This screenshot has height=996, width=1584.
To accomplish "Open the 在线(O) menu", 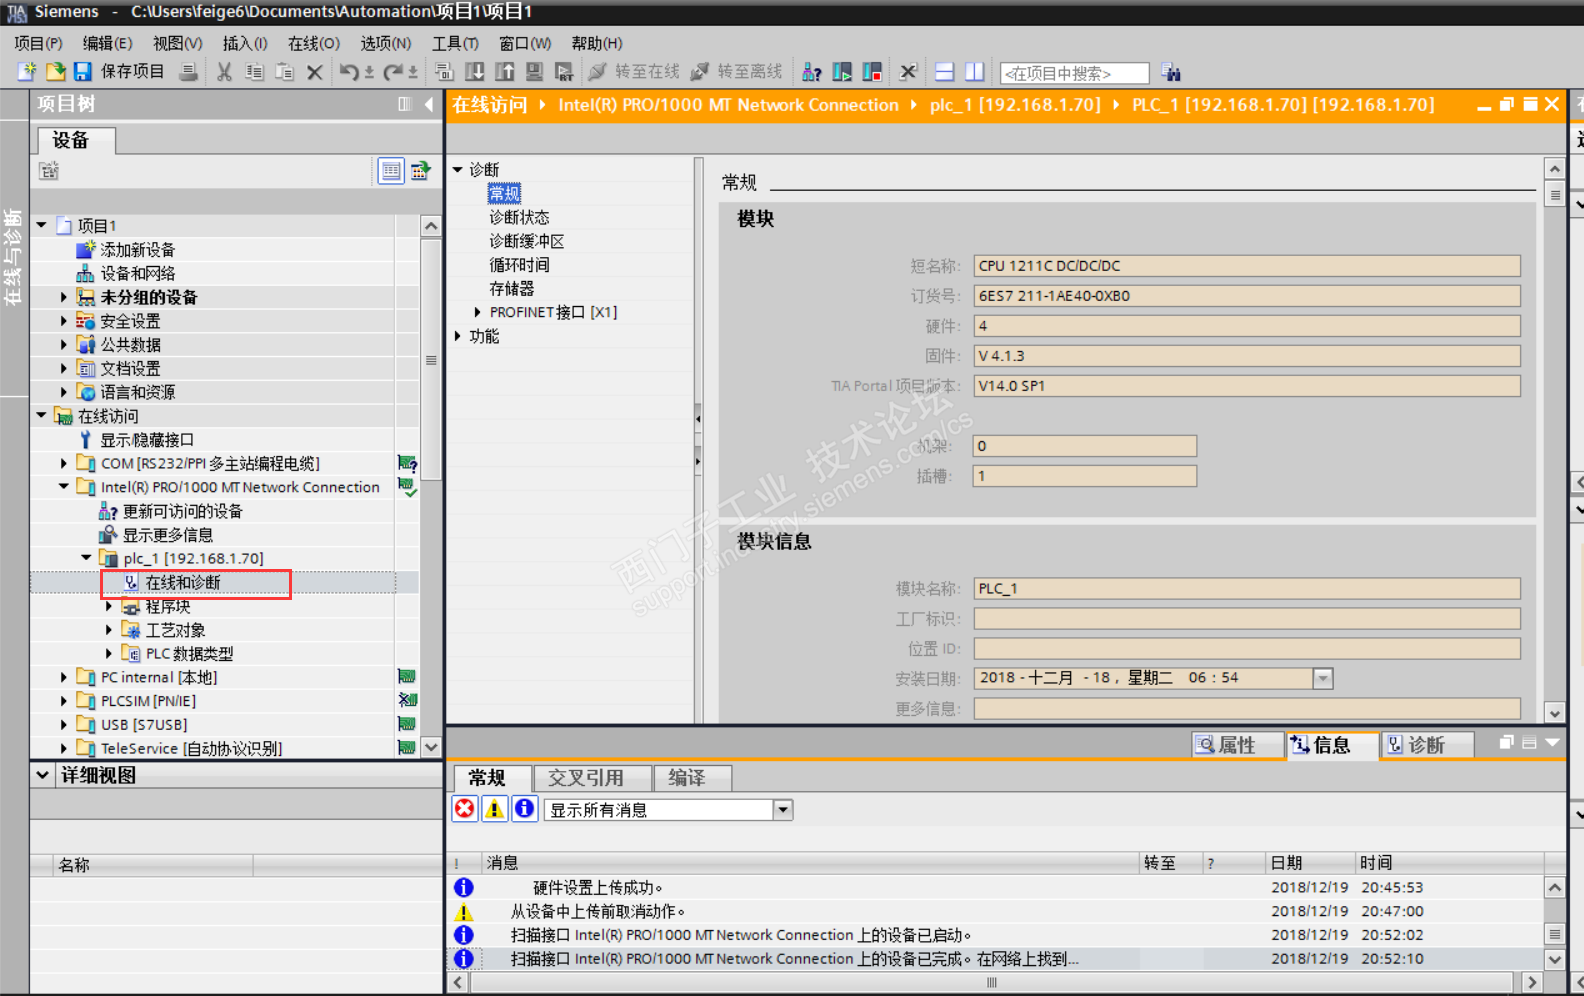I will [314, 43].
